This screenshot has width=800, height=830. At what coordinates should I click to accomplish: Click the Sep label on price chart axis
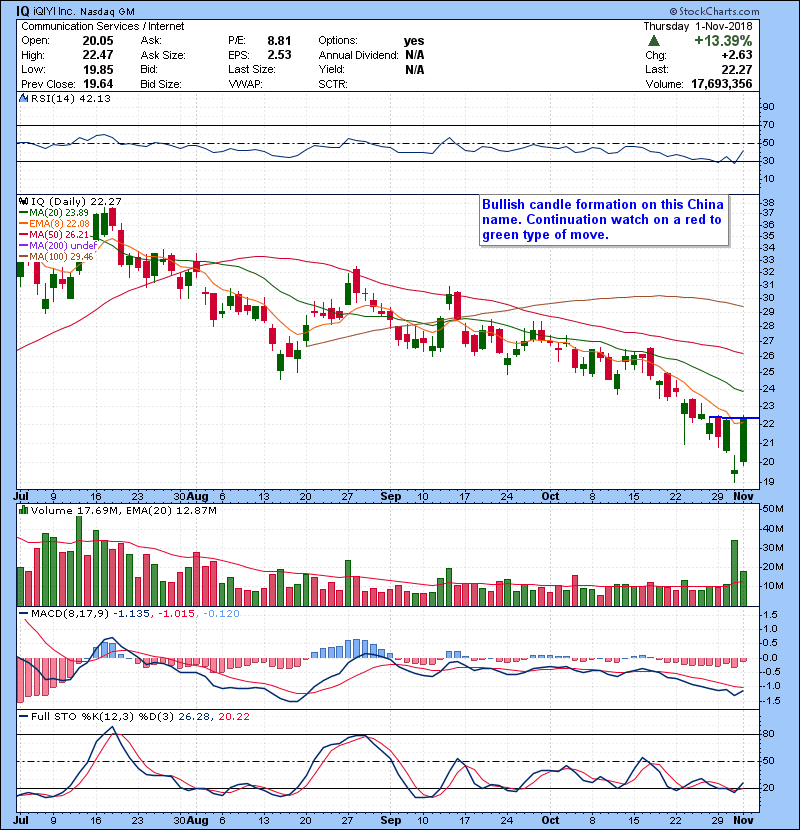[x=391, y=497]
